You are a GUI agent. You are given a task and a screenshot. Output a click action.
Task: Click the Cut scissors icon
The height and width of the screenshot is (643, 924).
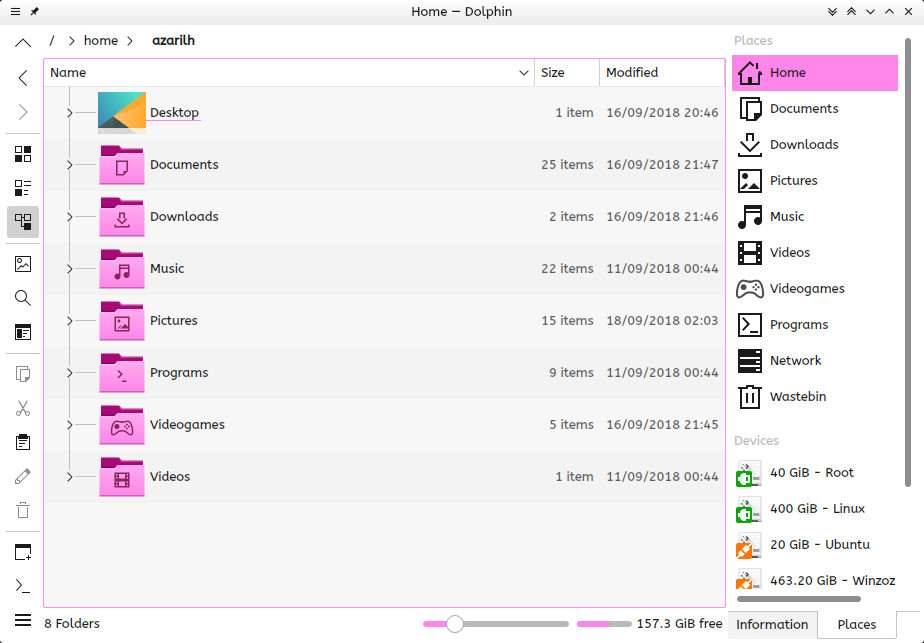(x=23, y=408)
